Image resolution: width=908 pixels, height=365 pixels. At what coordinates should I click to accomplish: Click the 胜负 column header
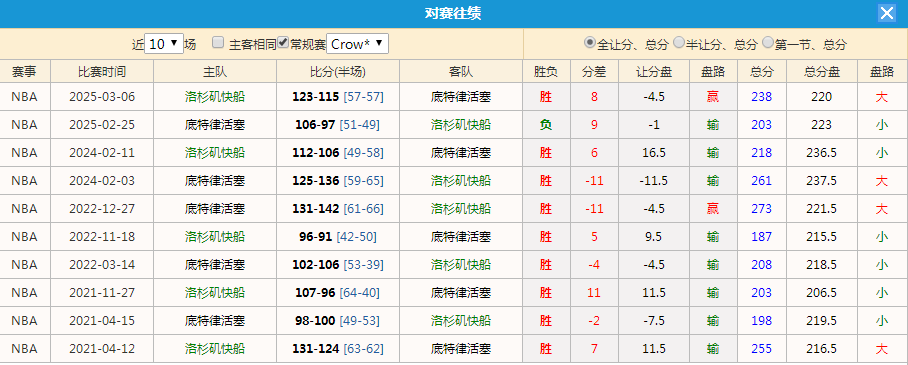pos(546,72)
